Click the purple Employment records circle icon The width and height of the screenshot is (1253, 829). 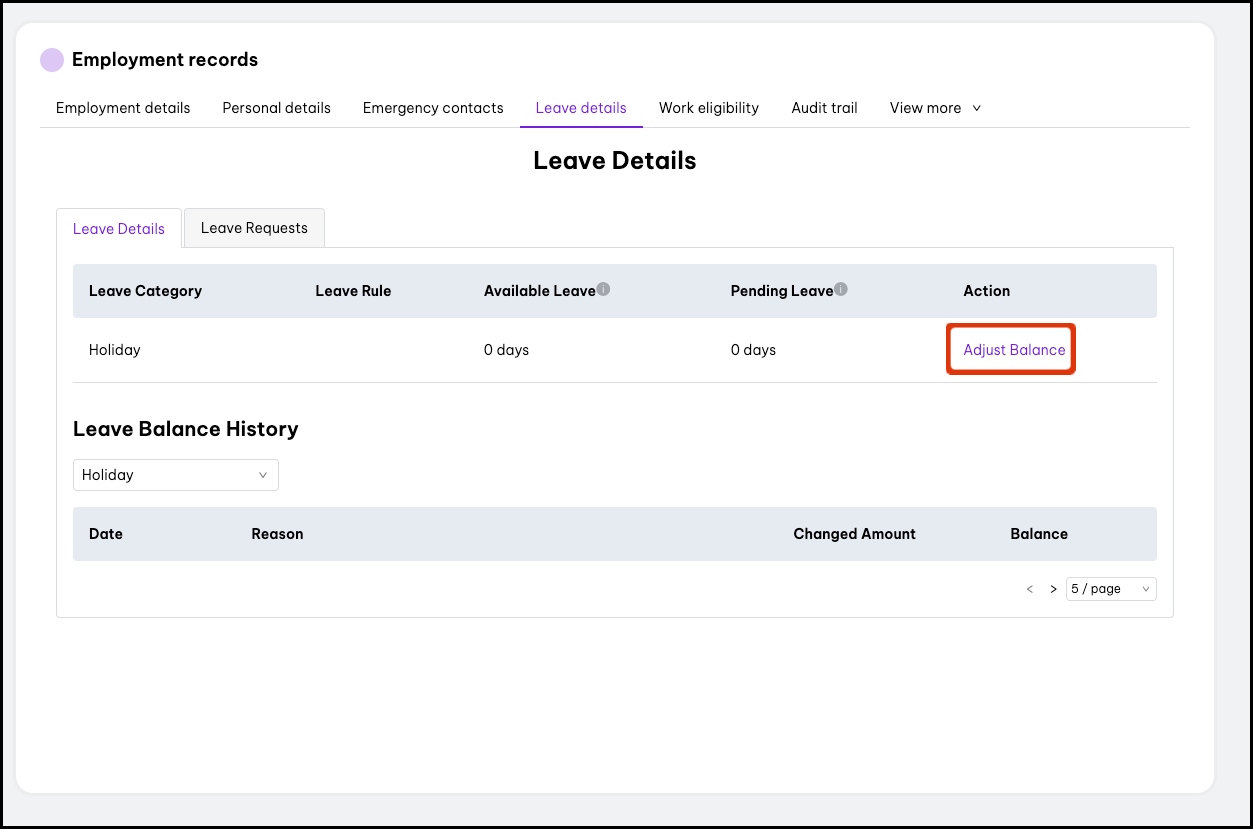[52, 60]
